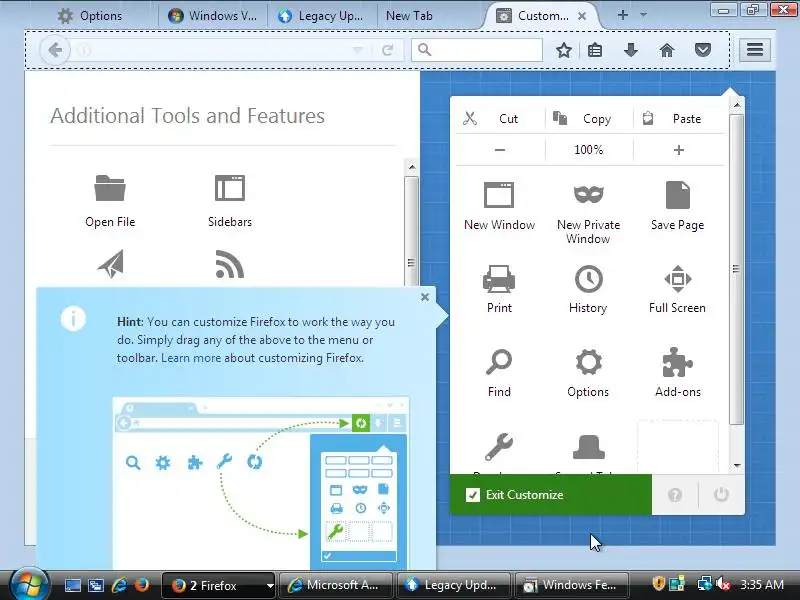Open the hamburger menu button
The width and height of the screenshot is (800, 600).
coord(755,49)
